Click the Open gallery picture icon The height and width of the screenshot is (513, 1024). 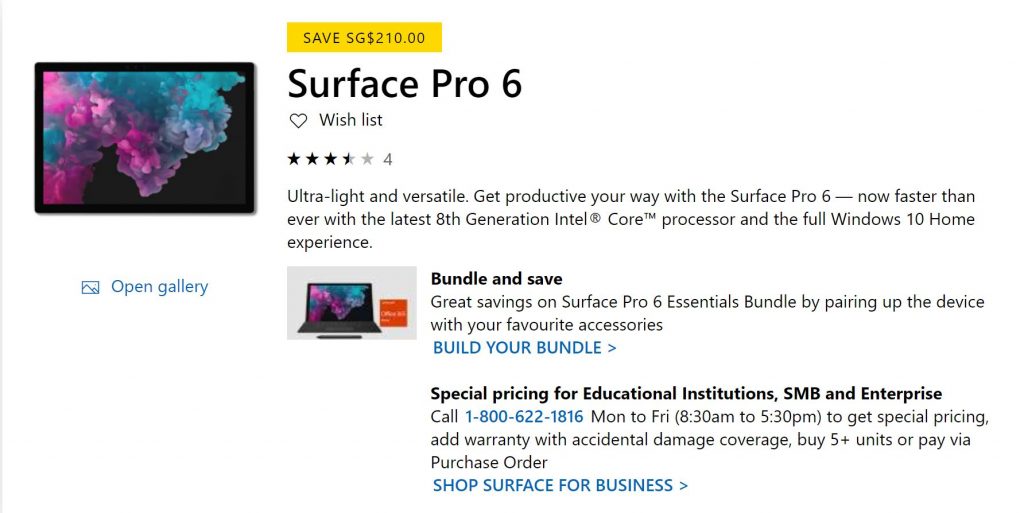point(91,288)
